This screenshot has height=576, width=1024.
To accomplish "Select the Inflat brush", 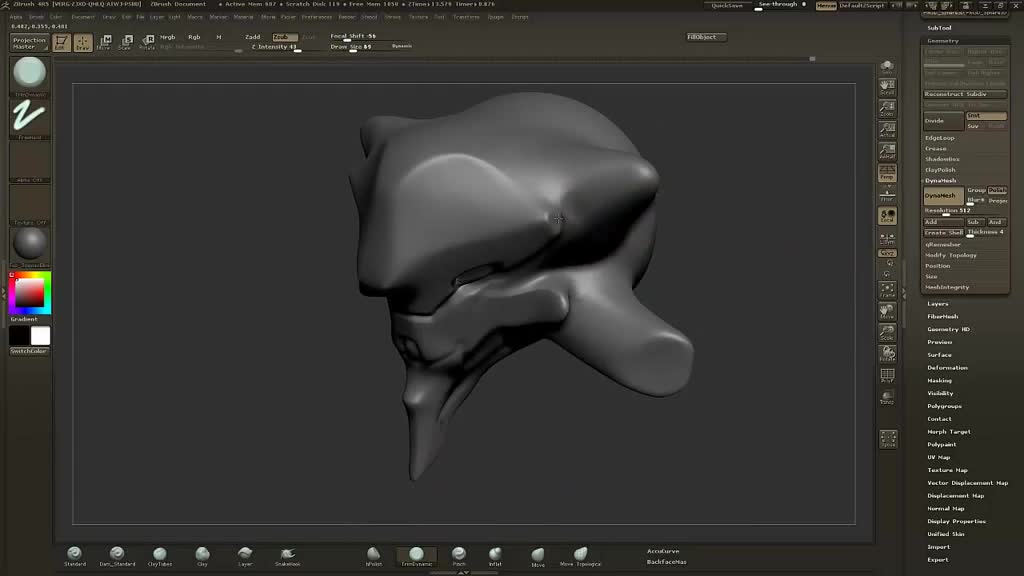I will click(495, 556).
